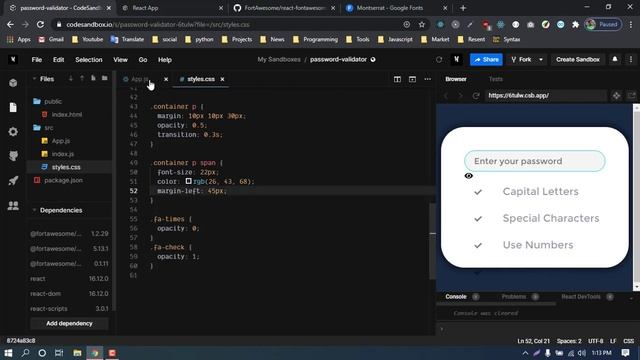Viewport: 640px width, 360px height.
Task: Click the Fork button
Action: click(x=521, y=60)
